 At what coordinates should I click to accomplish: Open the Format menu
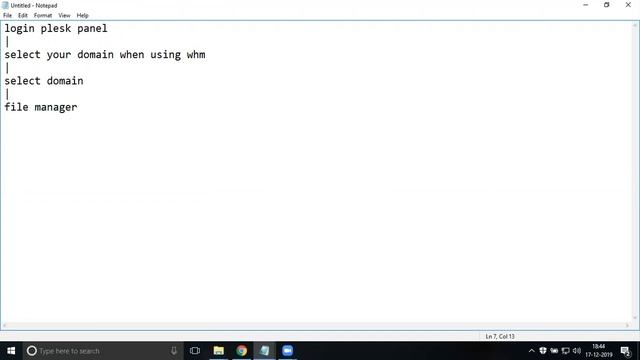(43, 16)
